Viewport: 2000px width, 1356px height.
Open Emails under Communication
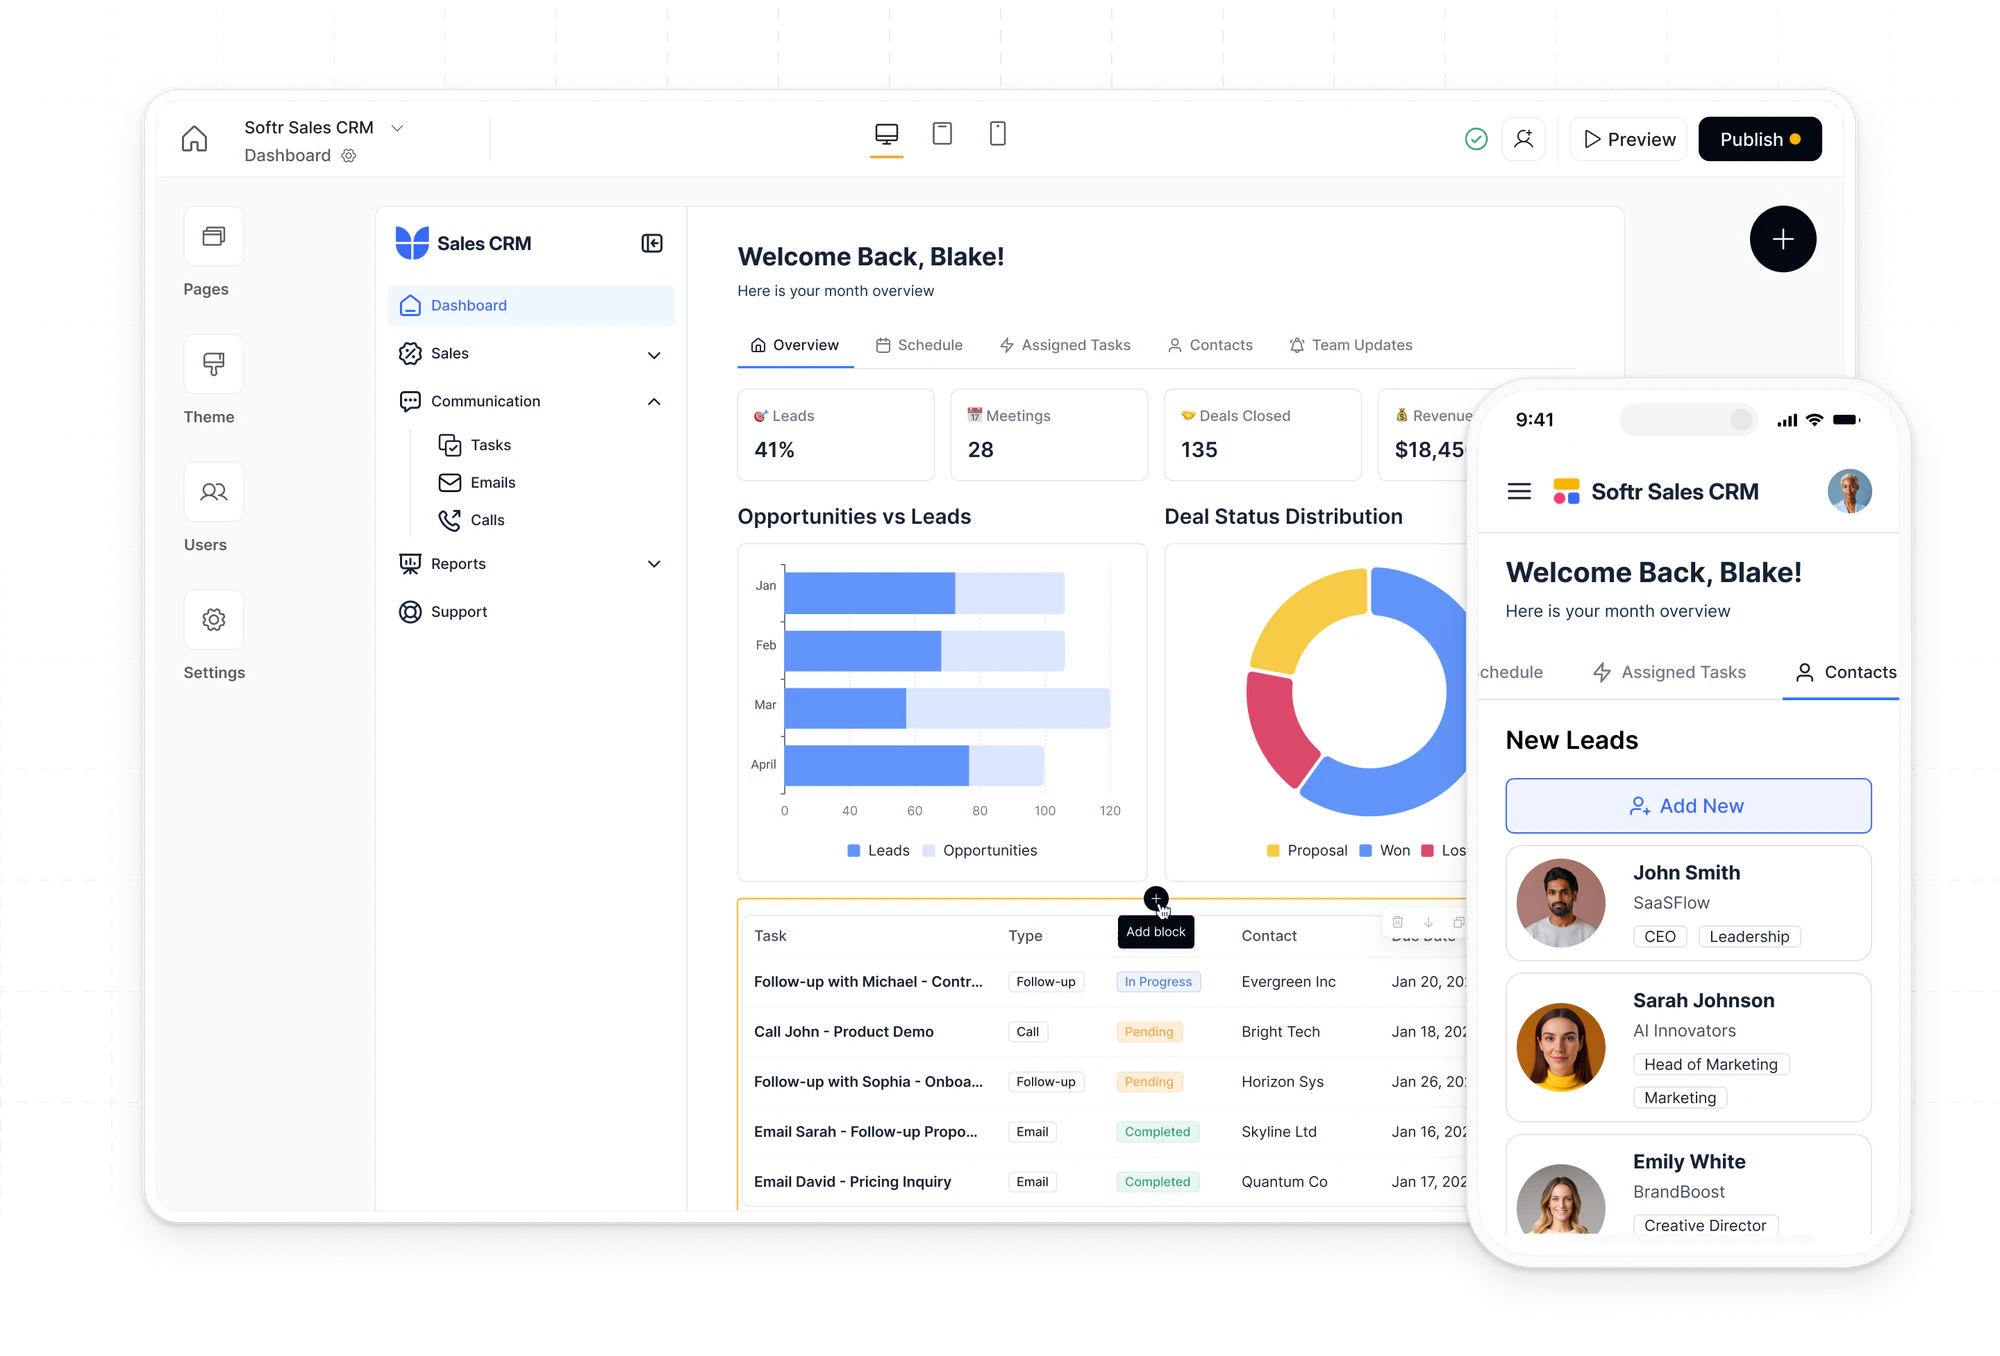477,483
